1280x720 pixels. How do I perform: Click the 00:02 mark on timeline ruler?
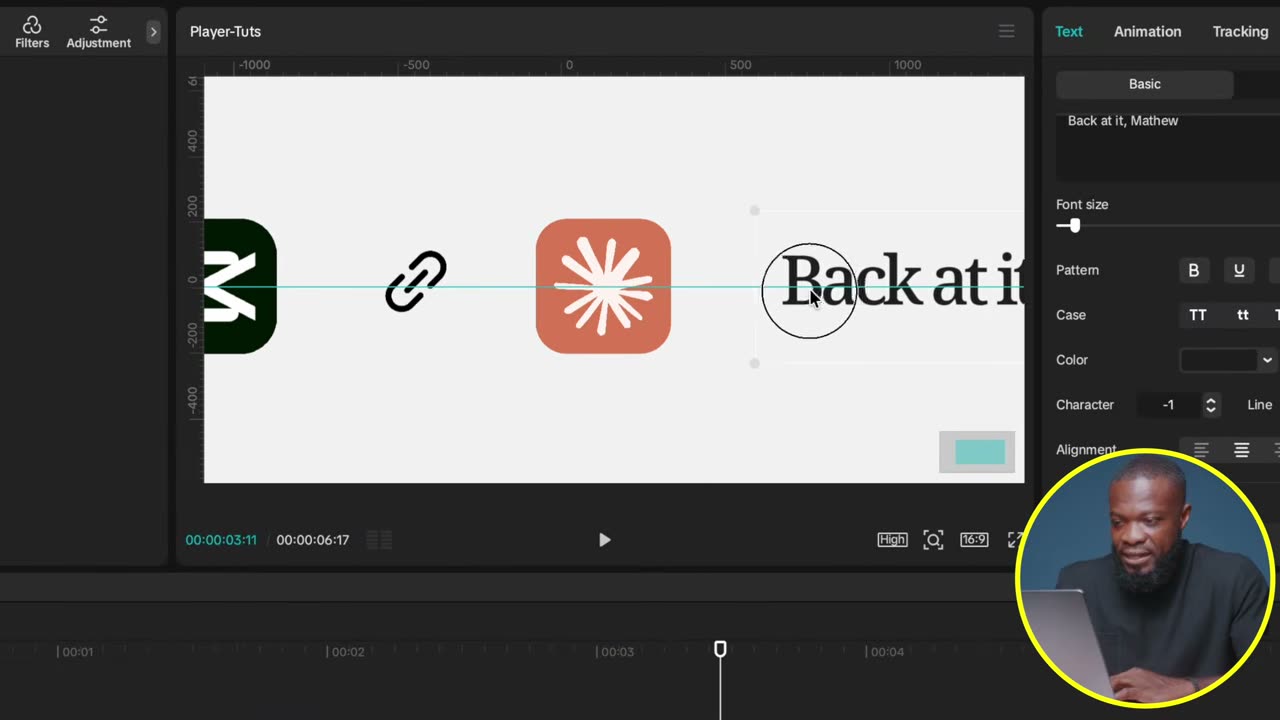pyautogui.click(x=347, y=652)
